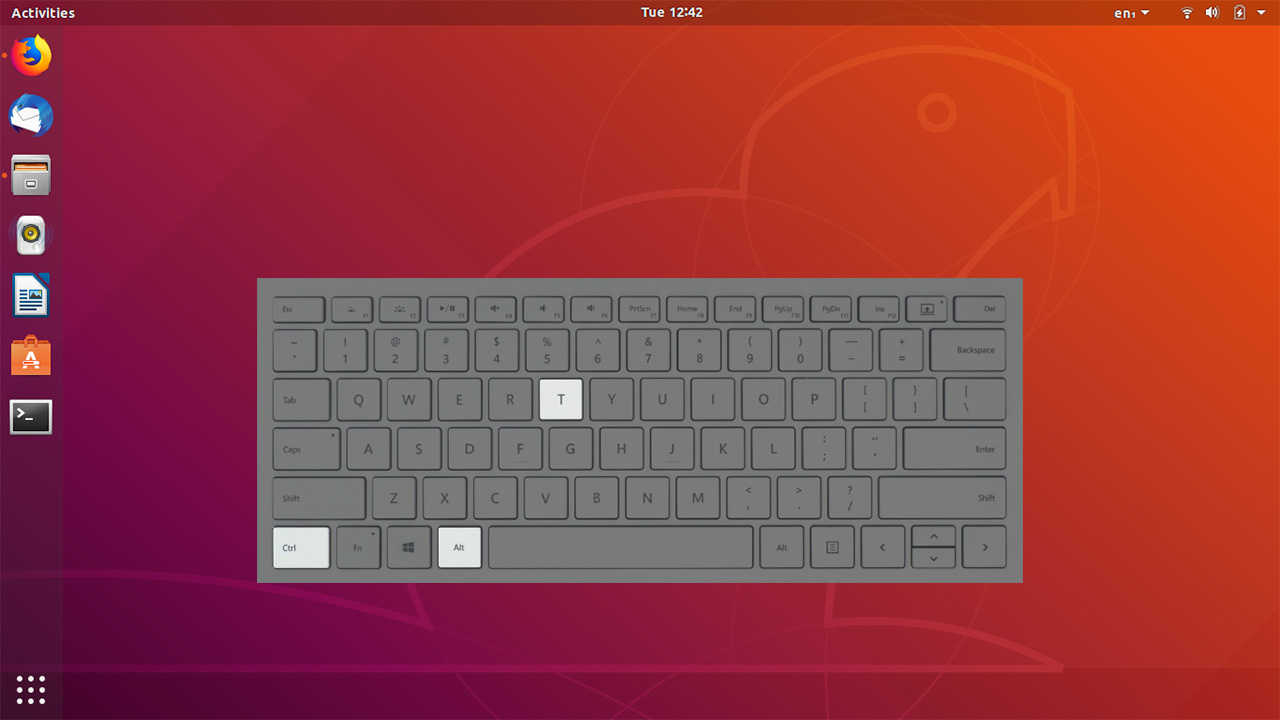Start the Rhythmbox music player
1280x720 pixels.
point(31,236)
